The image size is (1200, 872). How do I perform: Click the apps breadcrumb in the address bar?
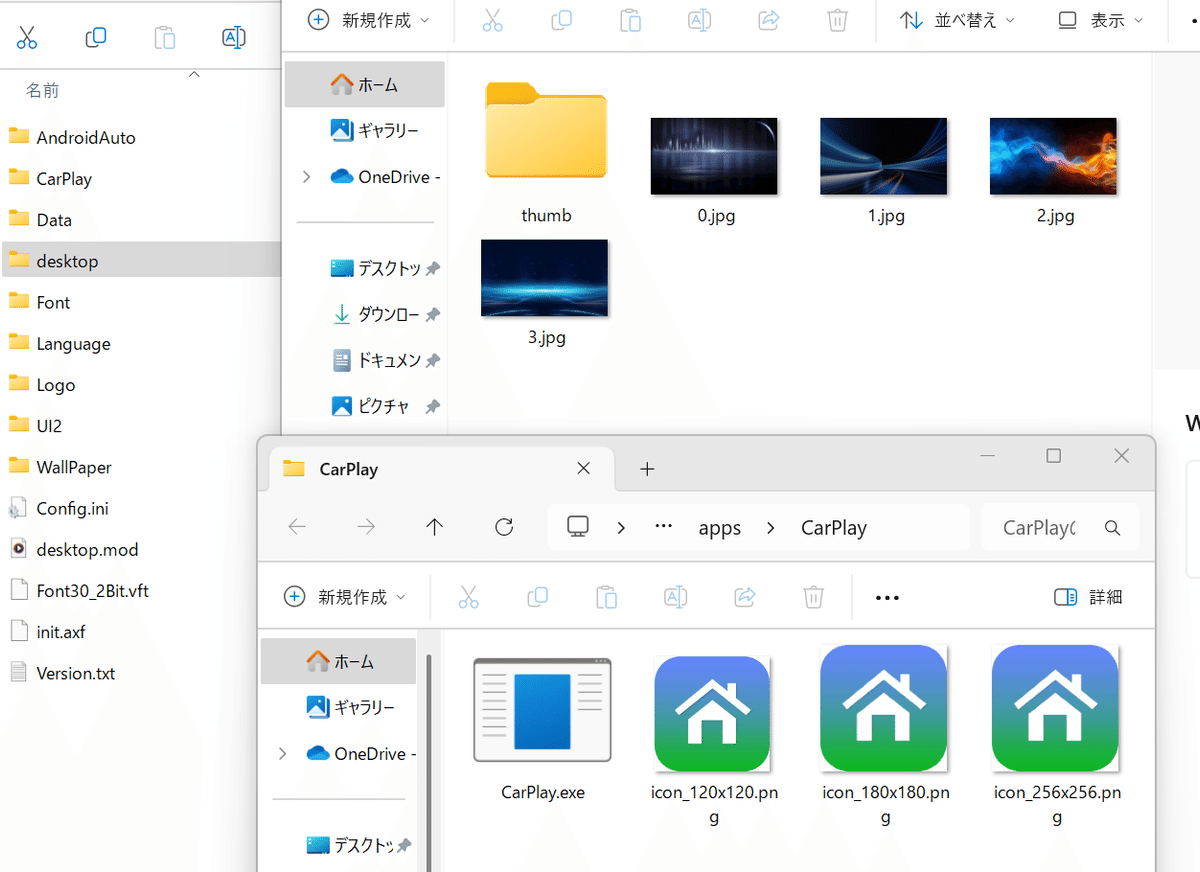pos(719,527)
